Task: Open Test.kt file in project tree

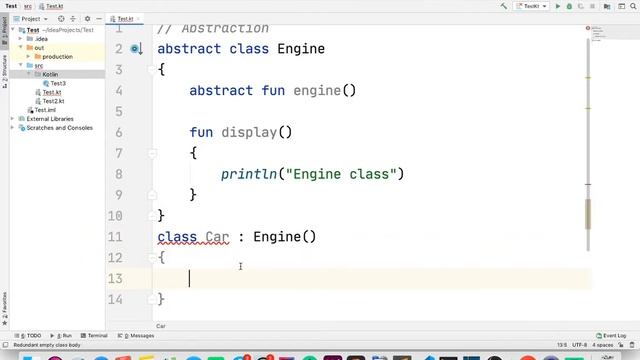Action: click(48, 92)
